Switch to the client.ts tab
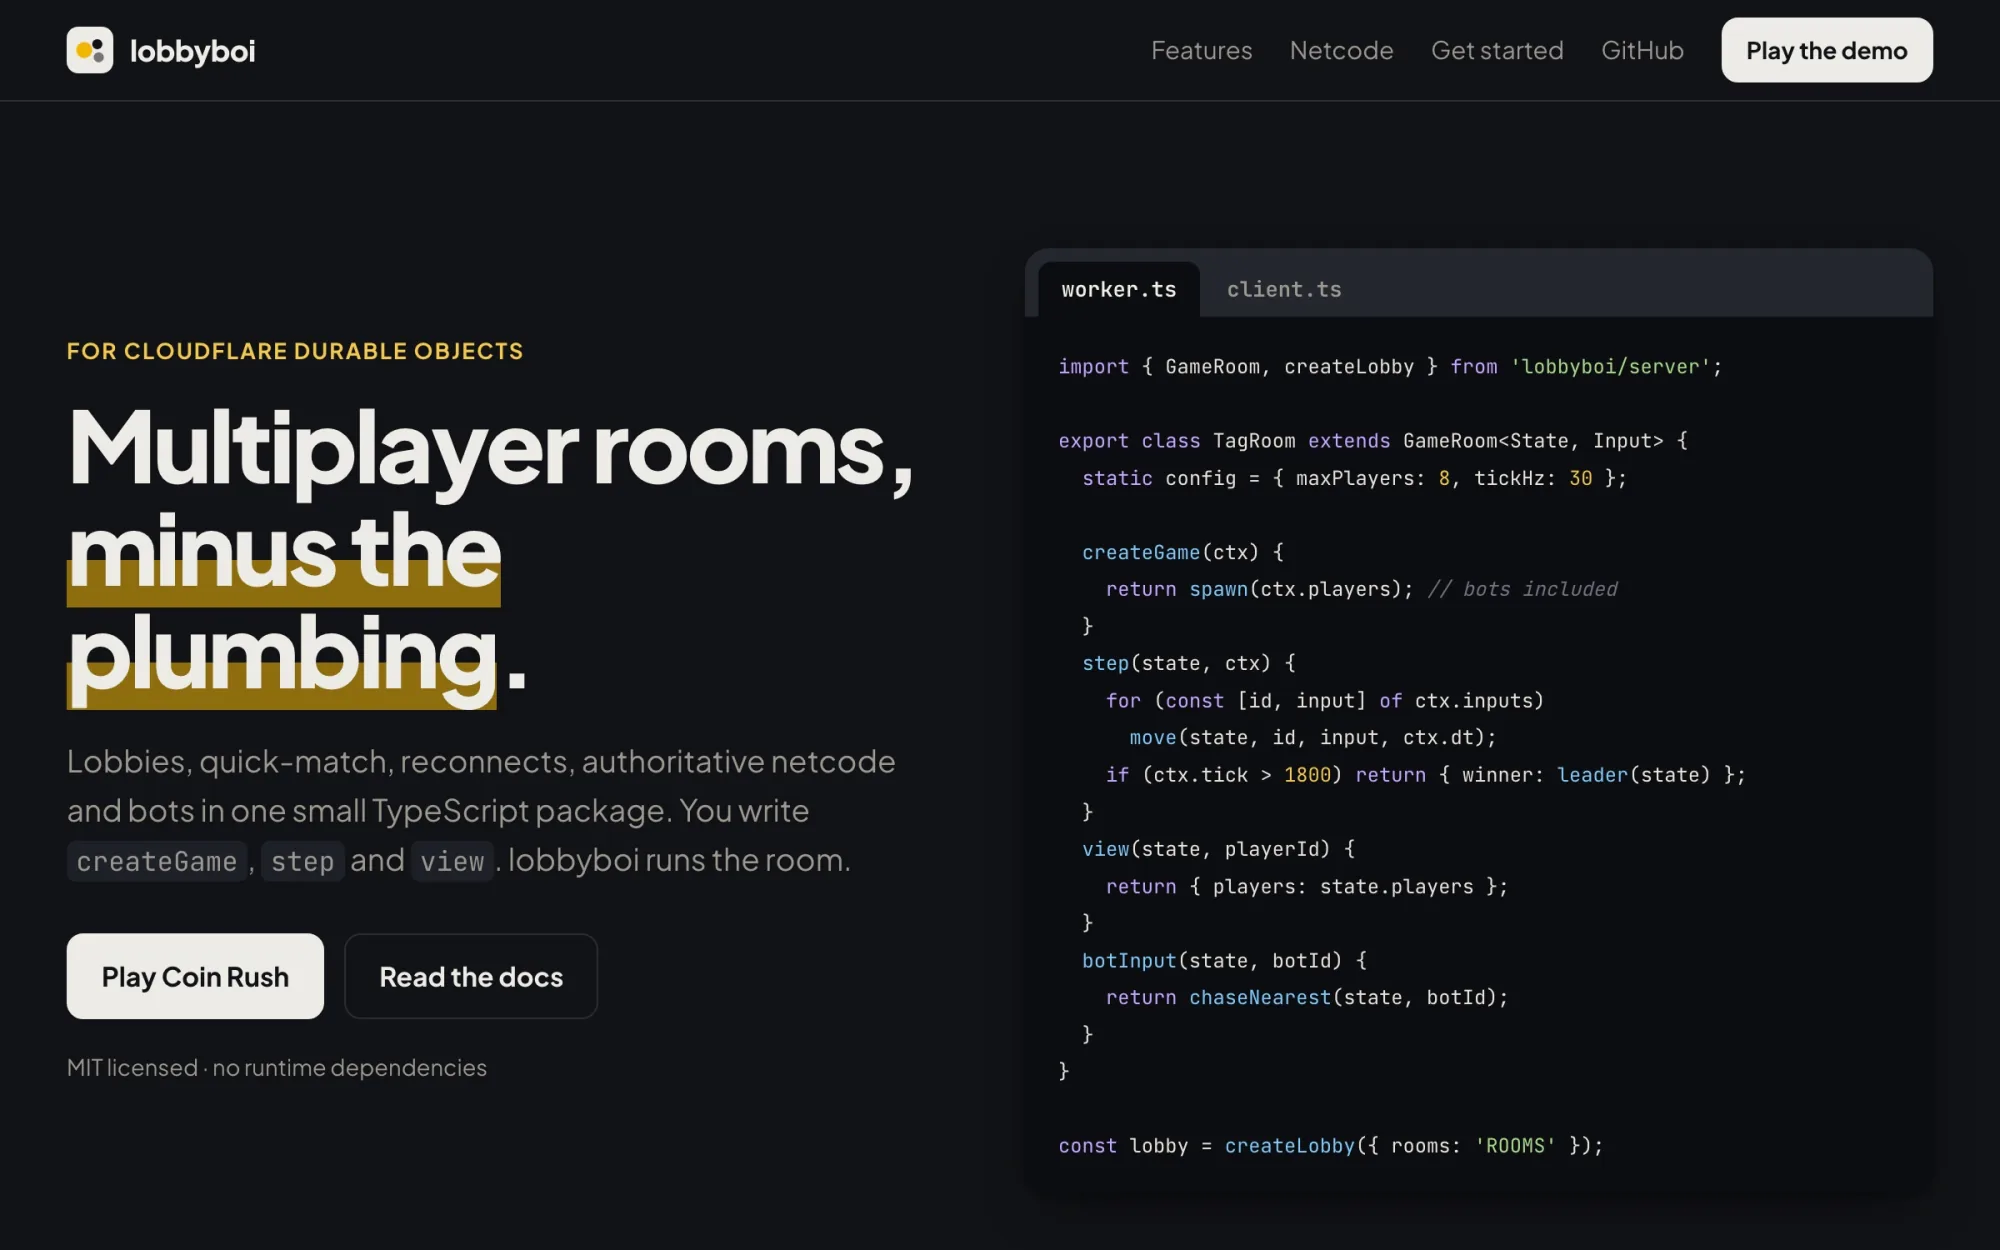The width and height of the screenshot is (2000, 1250). [x=1284, y=289]
